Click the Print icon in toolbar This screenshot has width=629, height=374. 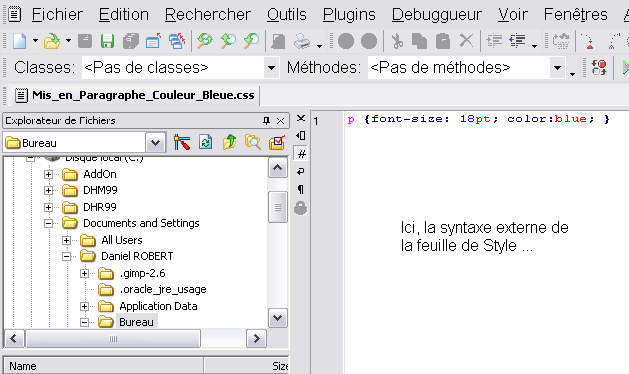tap(302, 41)
